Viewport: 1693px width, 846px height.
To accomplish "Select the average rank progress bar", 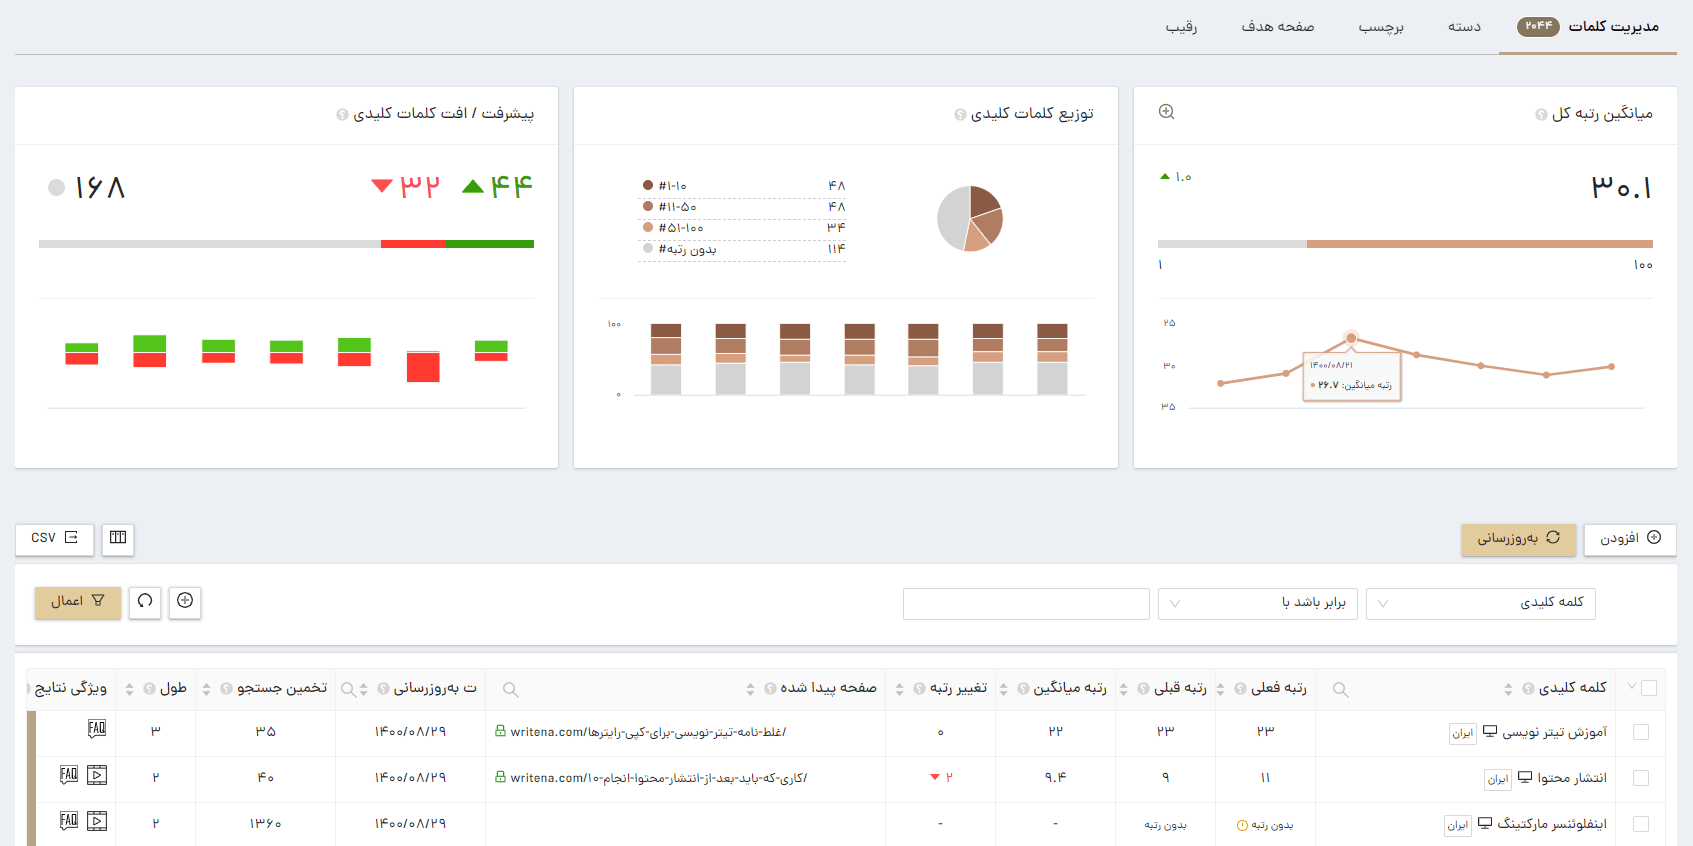I will 1405,244.
